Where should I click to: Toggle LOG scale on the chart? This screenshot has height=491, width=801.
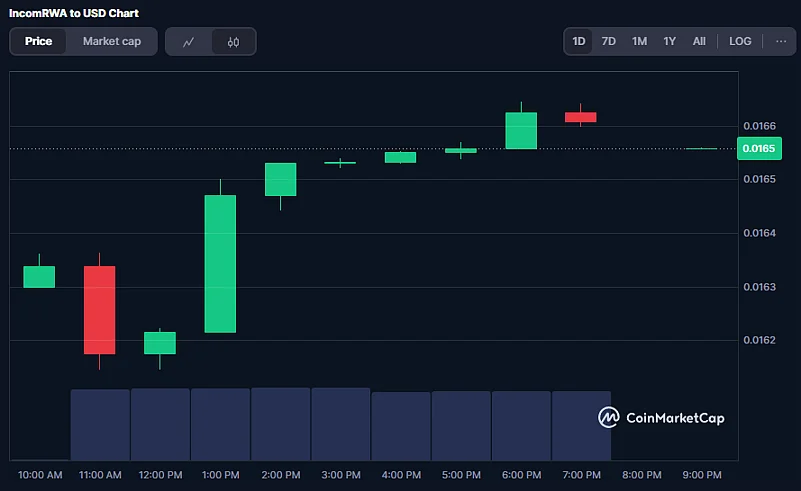point(740,41)
